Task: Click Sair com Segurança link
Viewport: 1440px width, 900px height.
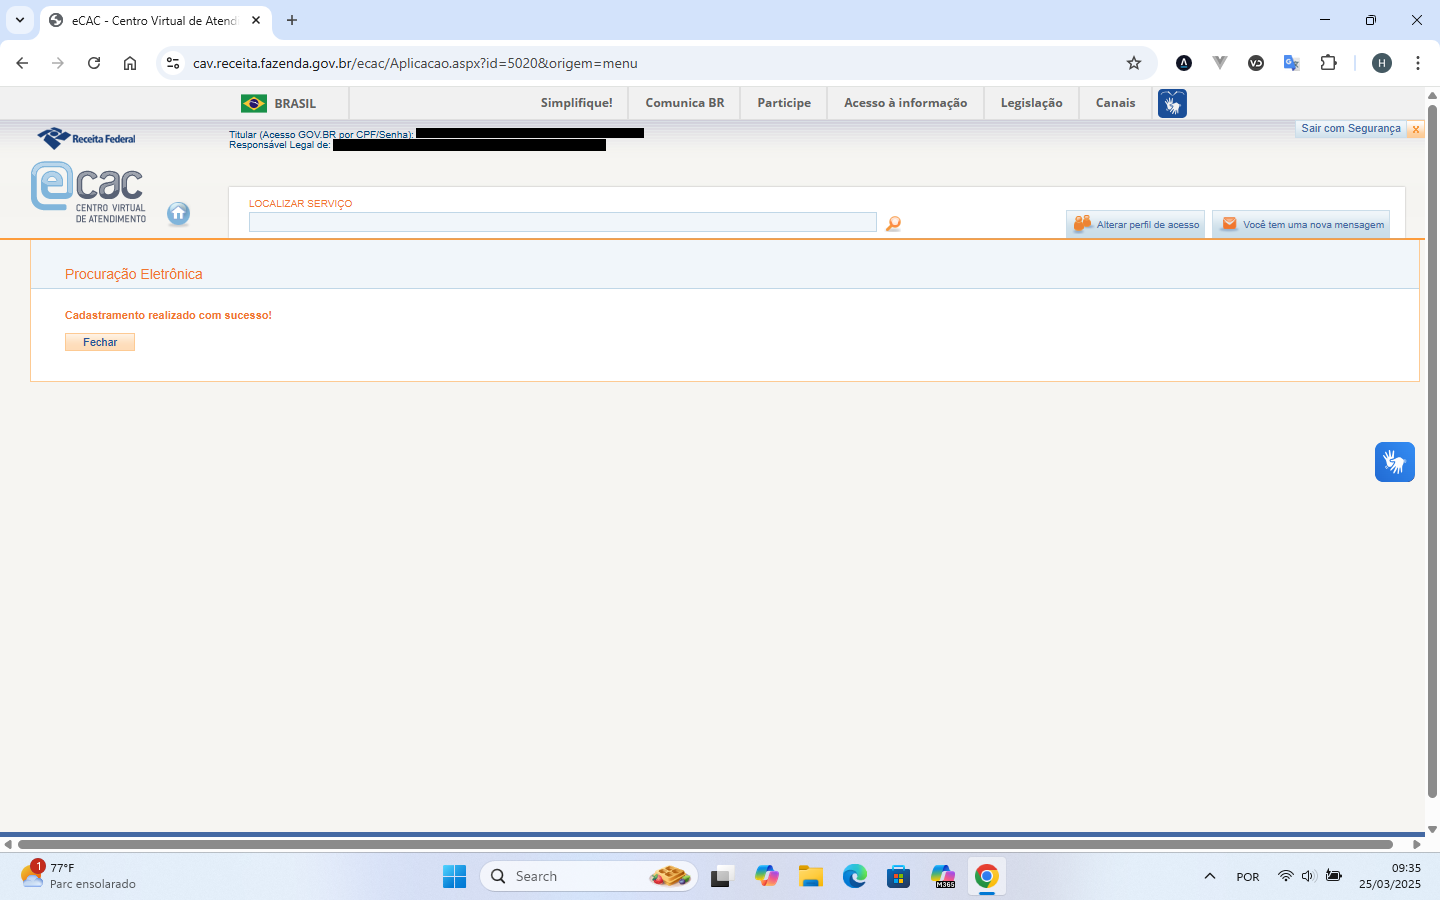Action: [x=1350, y=129]
